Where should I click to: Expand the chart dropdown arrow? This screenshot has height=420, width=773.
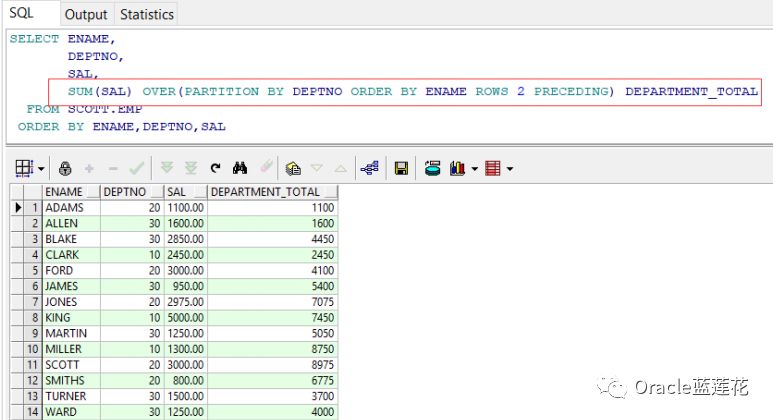474,169
